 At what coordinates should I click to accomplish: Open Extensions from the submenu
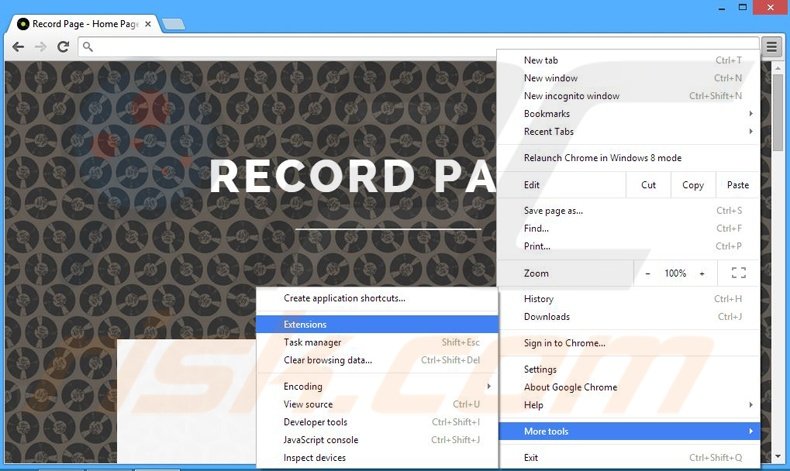click(377, 324)
